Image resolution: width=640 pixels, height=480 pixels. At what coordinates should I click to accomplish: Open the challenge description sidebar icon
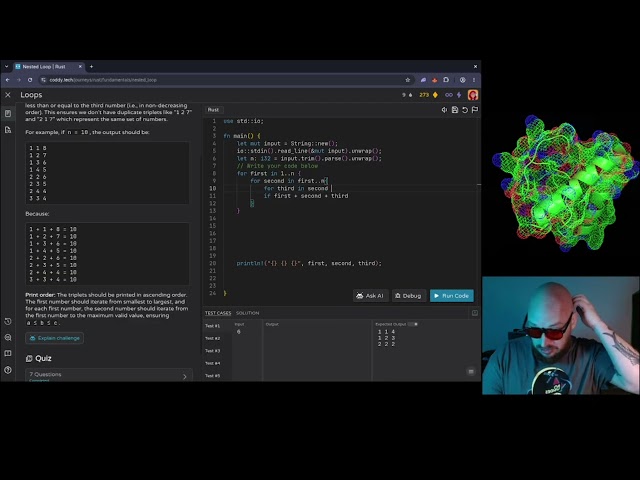pos(8,113)
